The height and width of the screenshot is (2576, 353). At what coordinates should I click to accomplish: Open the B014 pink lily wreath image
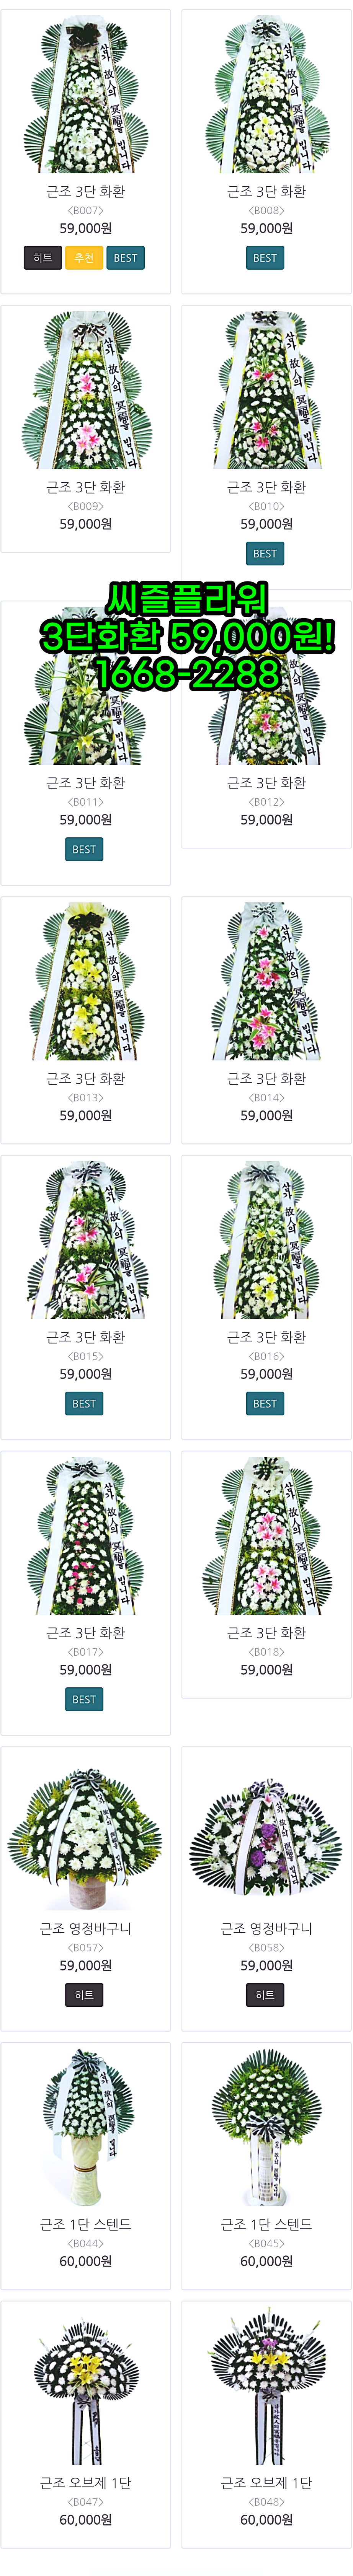266,981
